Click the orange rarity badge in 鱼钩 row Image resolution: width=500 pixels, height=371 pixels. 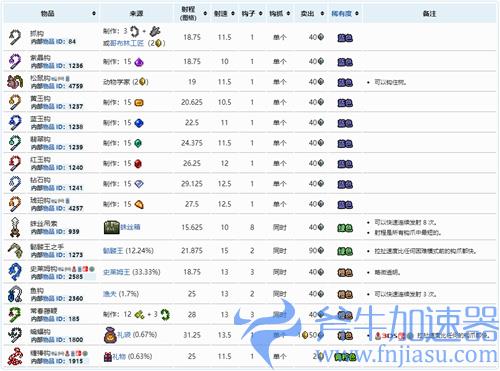pos(345,294)
